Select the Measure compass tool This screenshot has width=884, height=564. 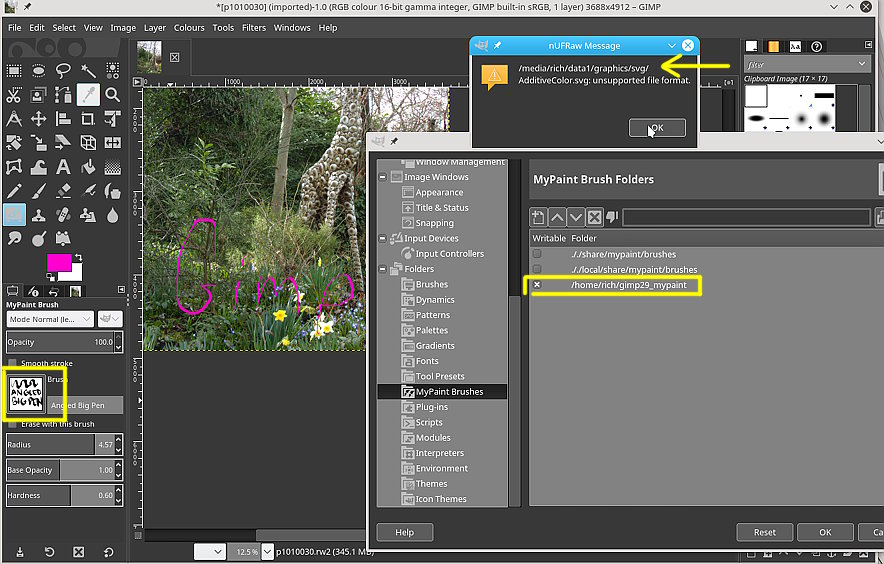pos(14,119)
